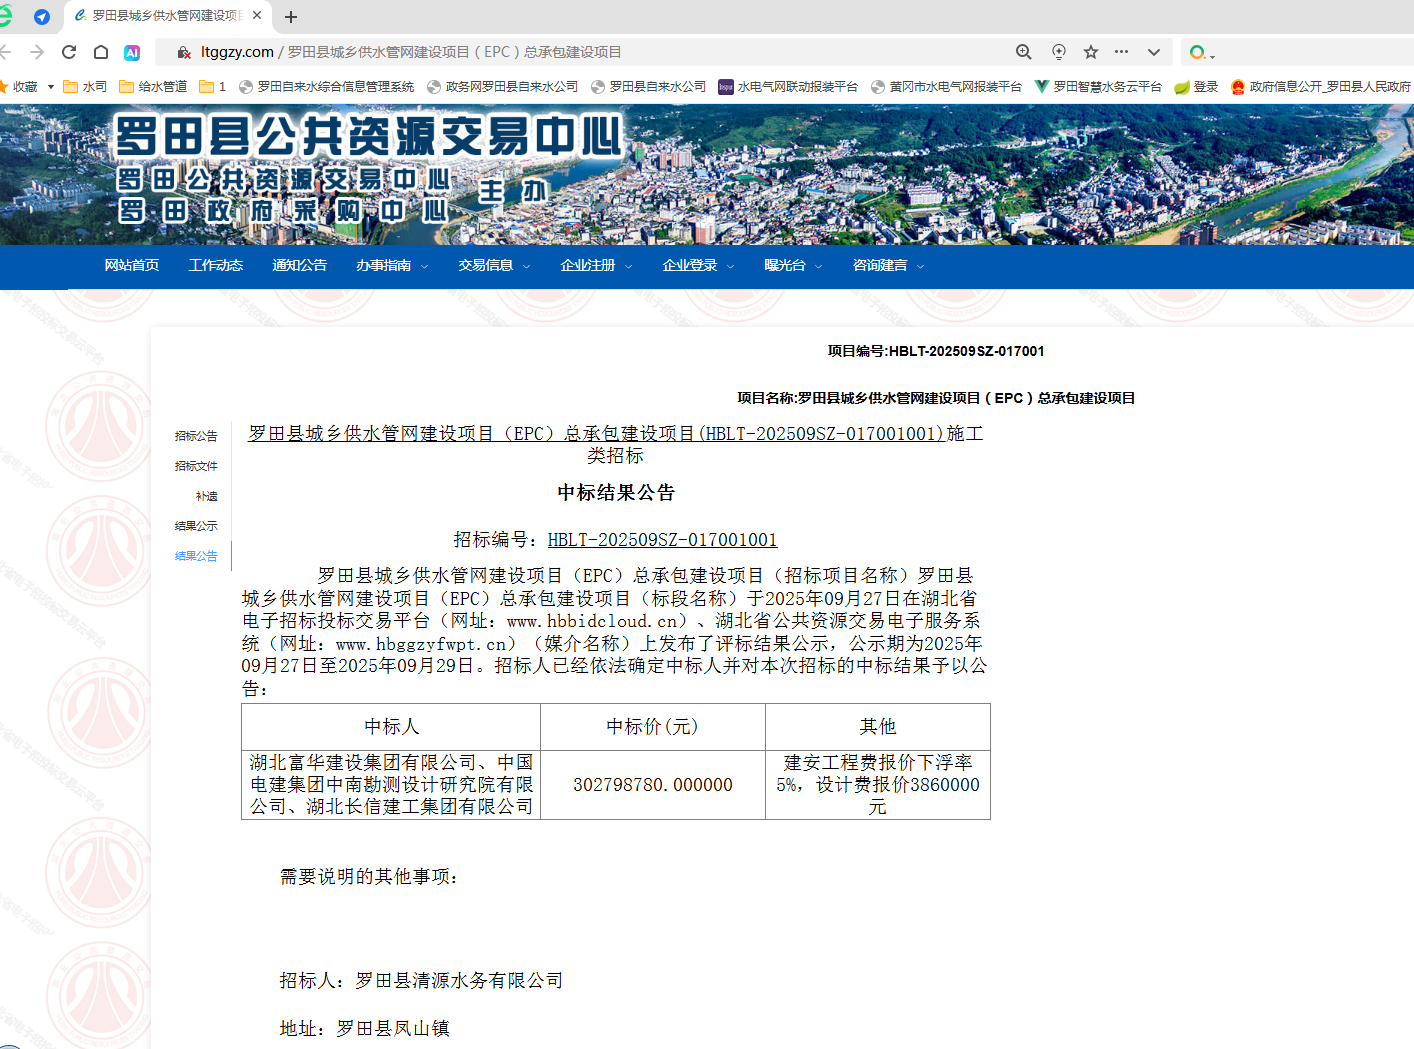The image size is (1414, 1049).
Task: Click the lightbulb icon in address bar
Action: [1059, 52]
